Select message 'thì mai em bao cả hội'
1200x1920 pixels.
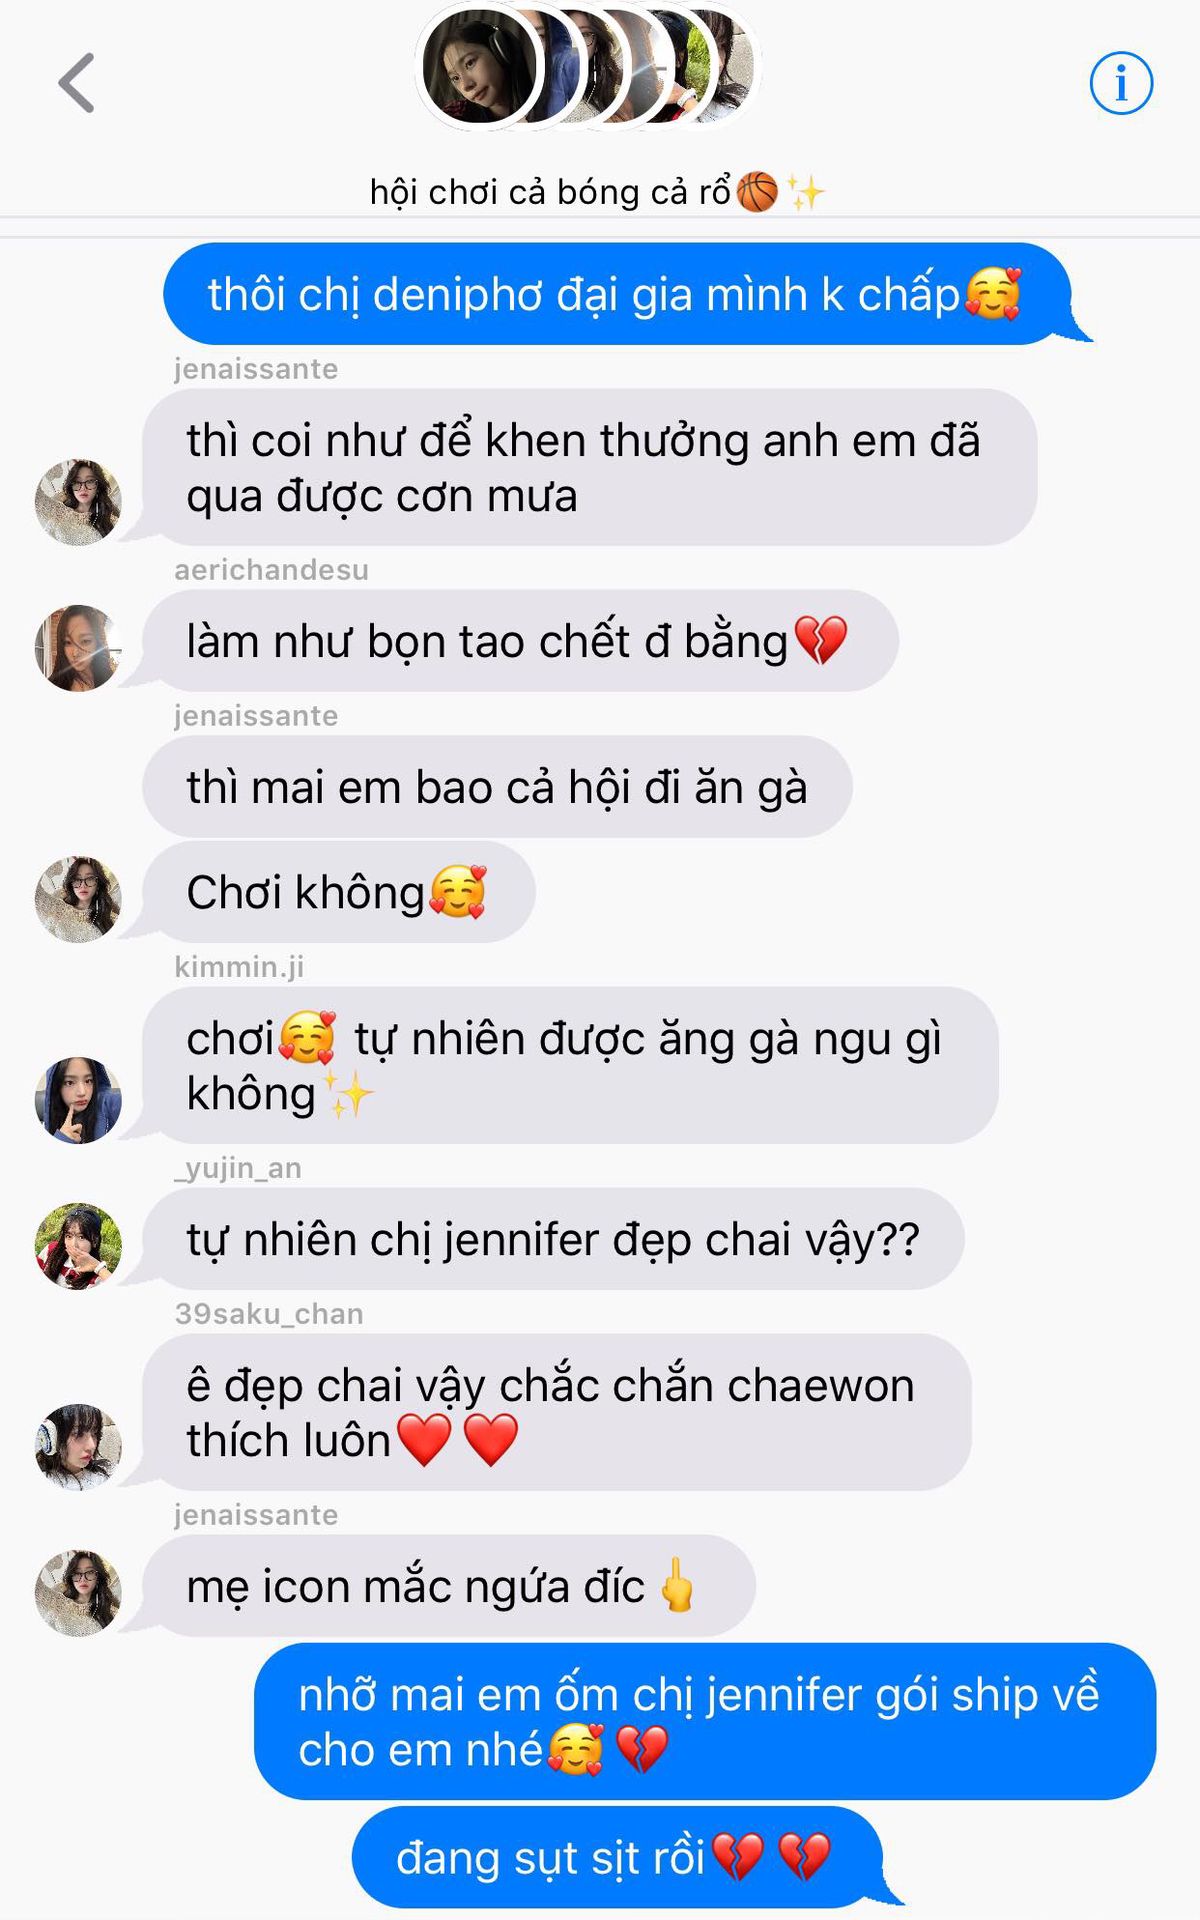(x=497, y=787)
